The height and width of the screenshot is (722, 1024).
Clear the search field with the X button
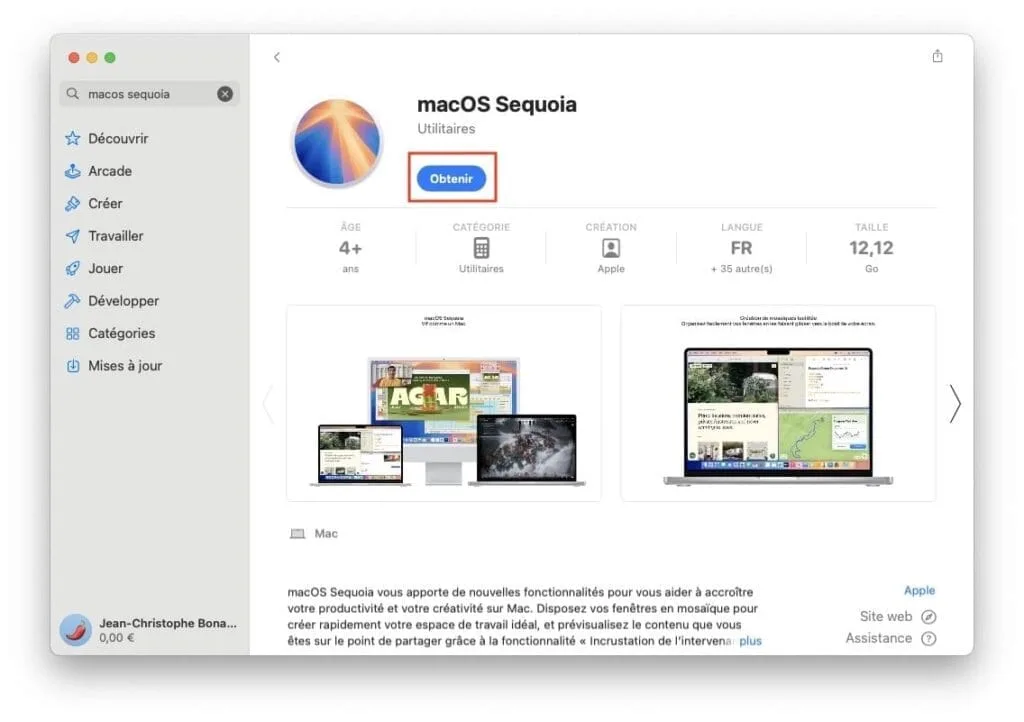[225, 94]
